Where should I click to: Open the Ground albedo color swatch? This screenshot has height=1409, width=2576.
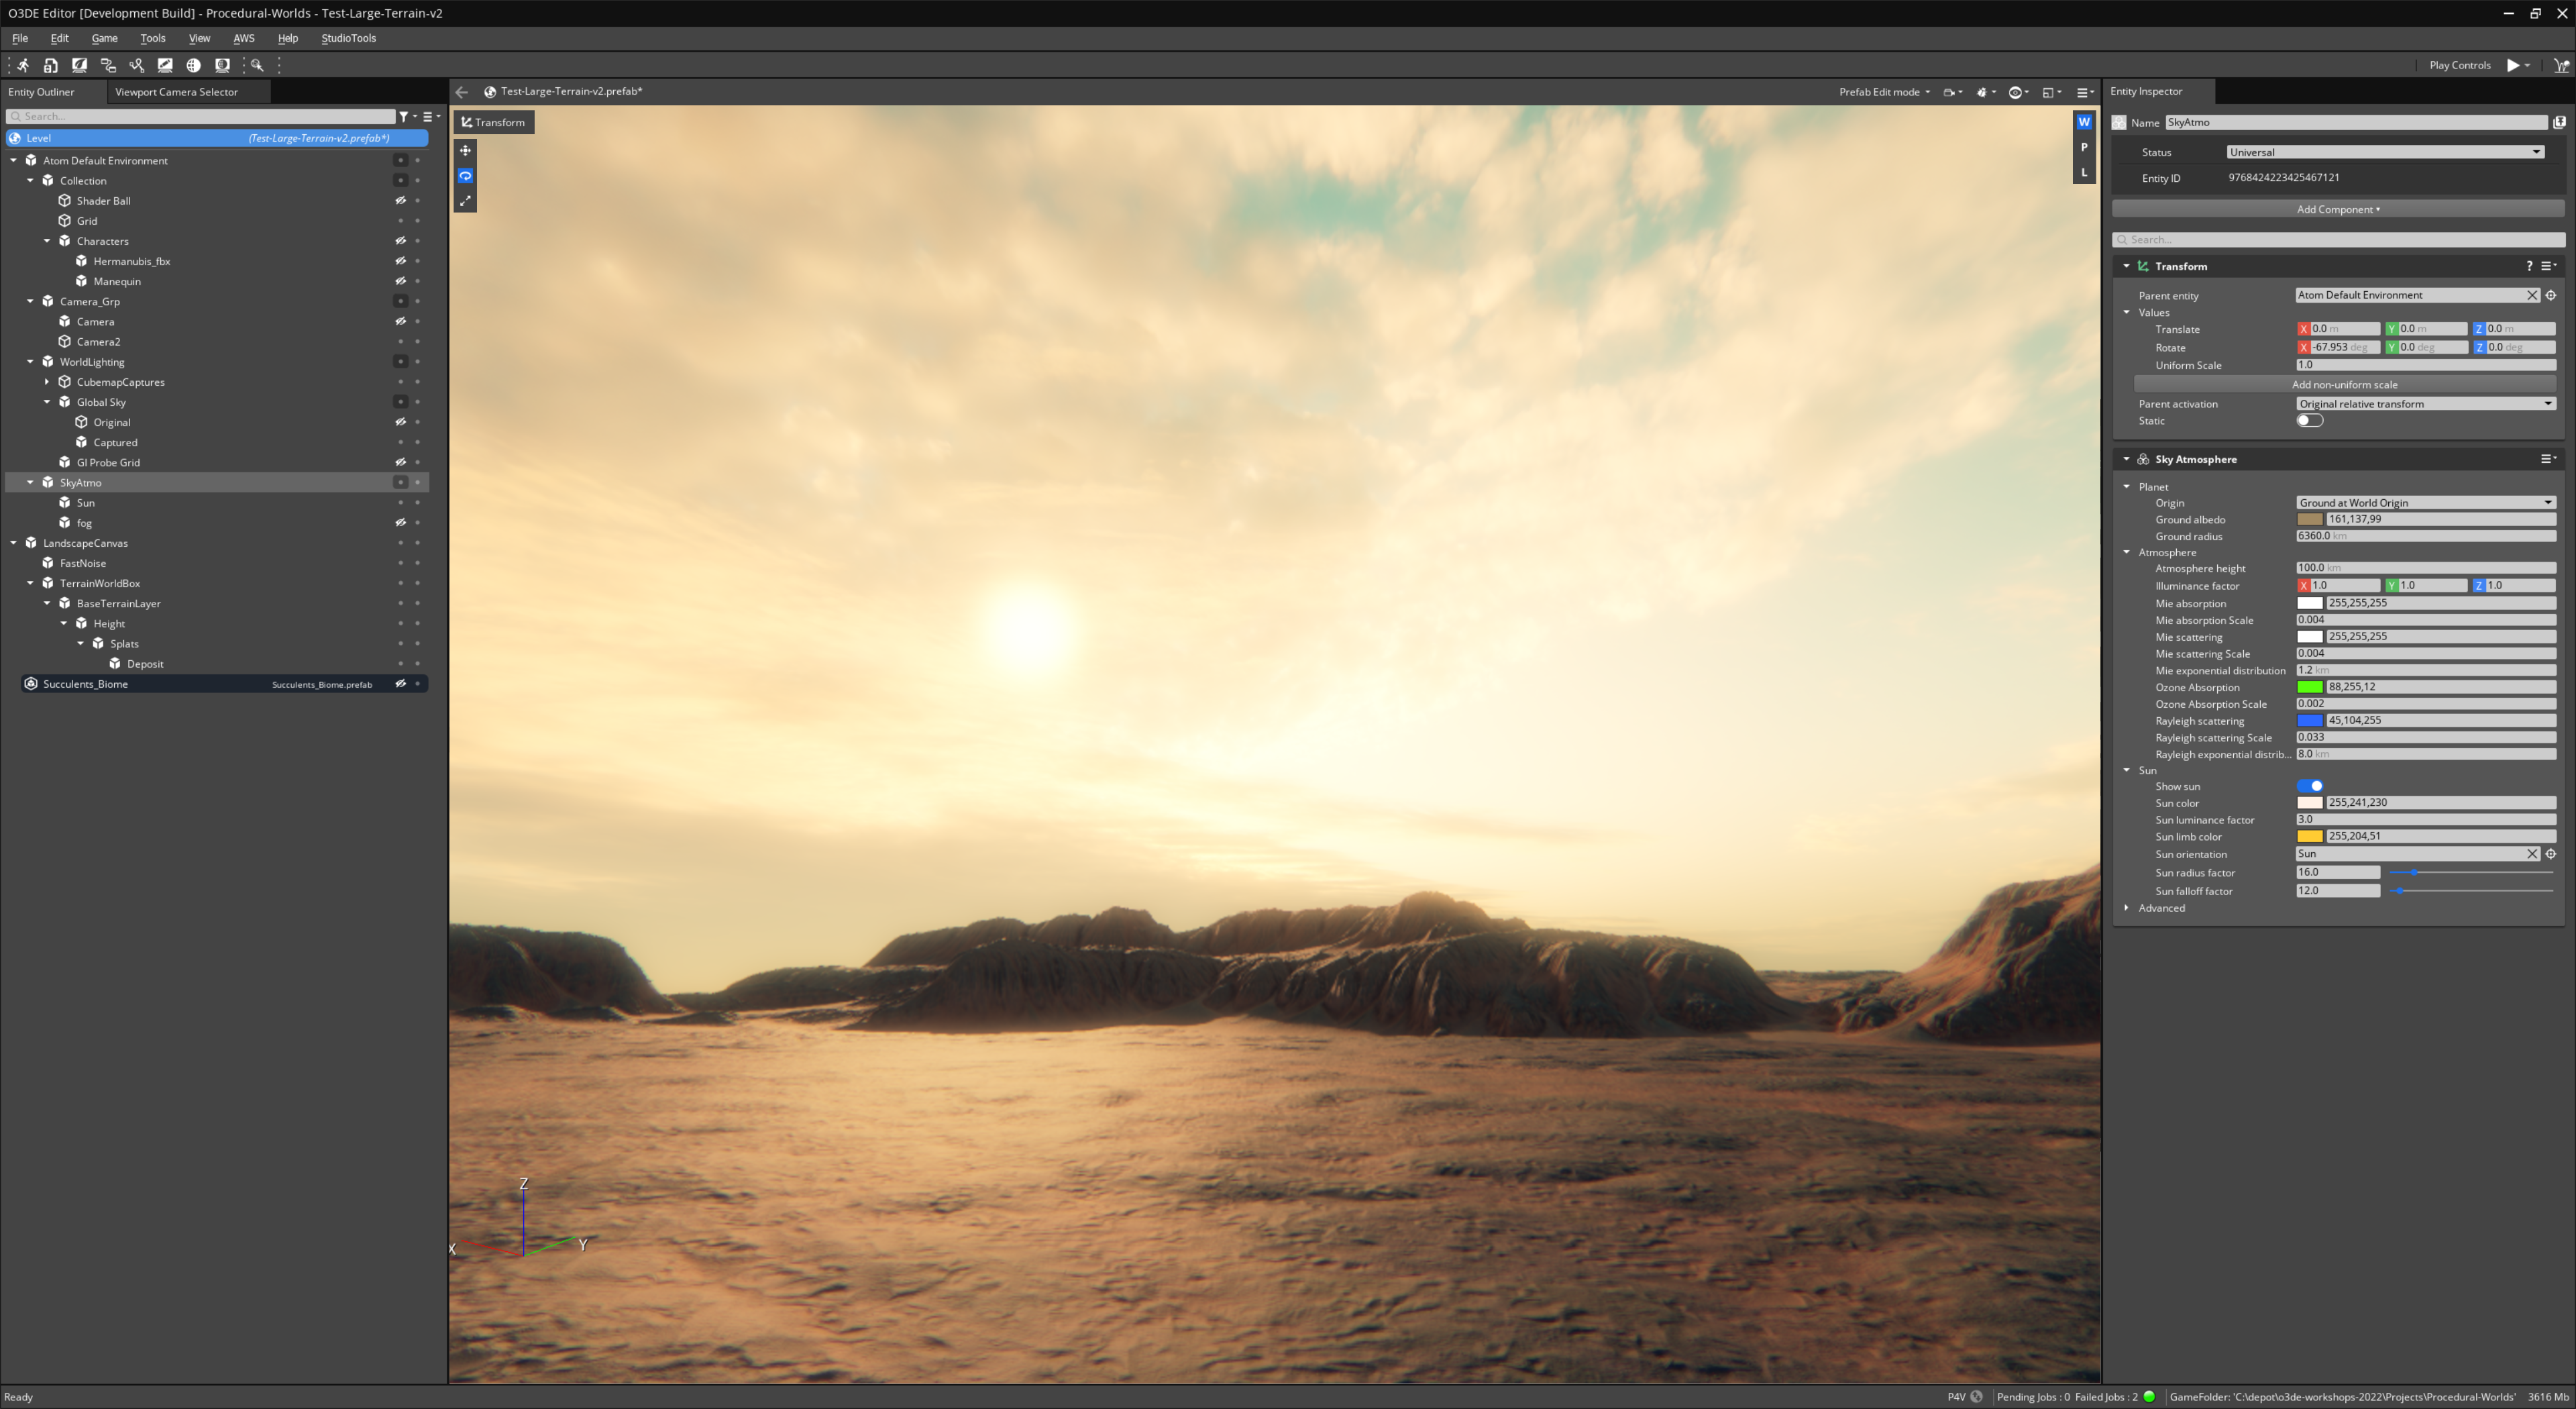pyautogui.click(x=2309, y=520)
